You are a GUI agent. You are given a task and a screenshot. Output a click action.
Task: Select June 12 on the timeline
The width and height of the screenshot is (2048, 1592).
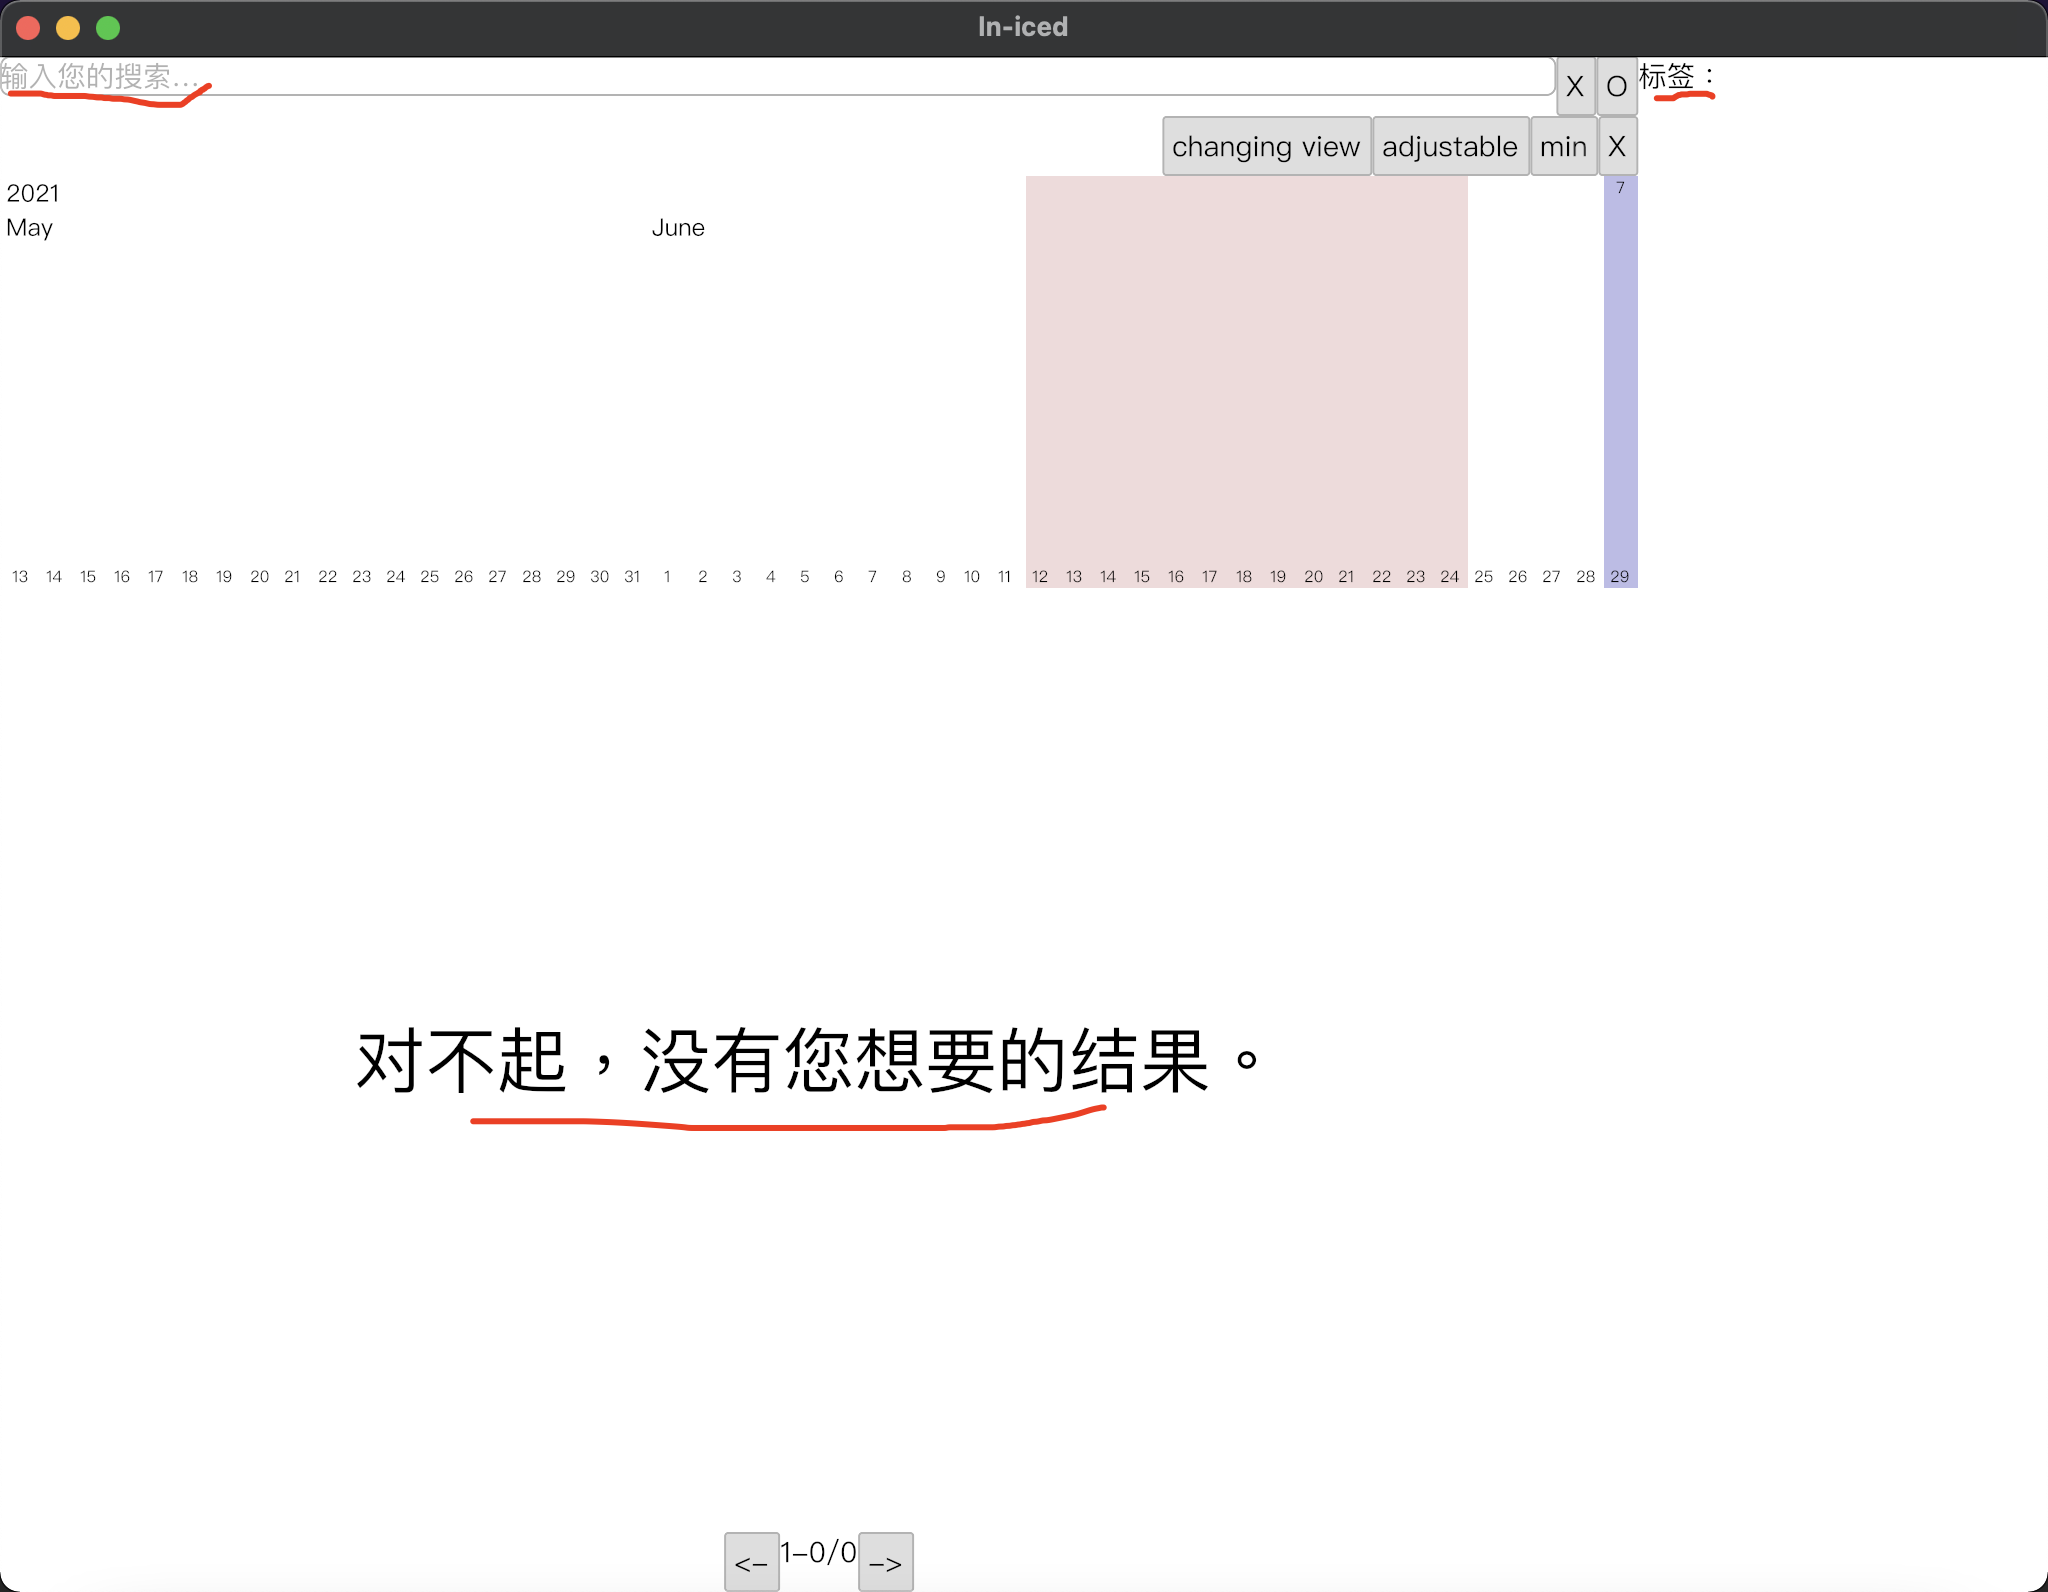coord(1040,576)
